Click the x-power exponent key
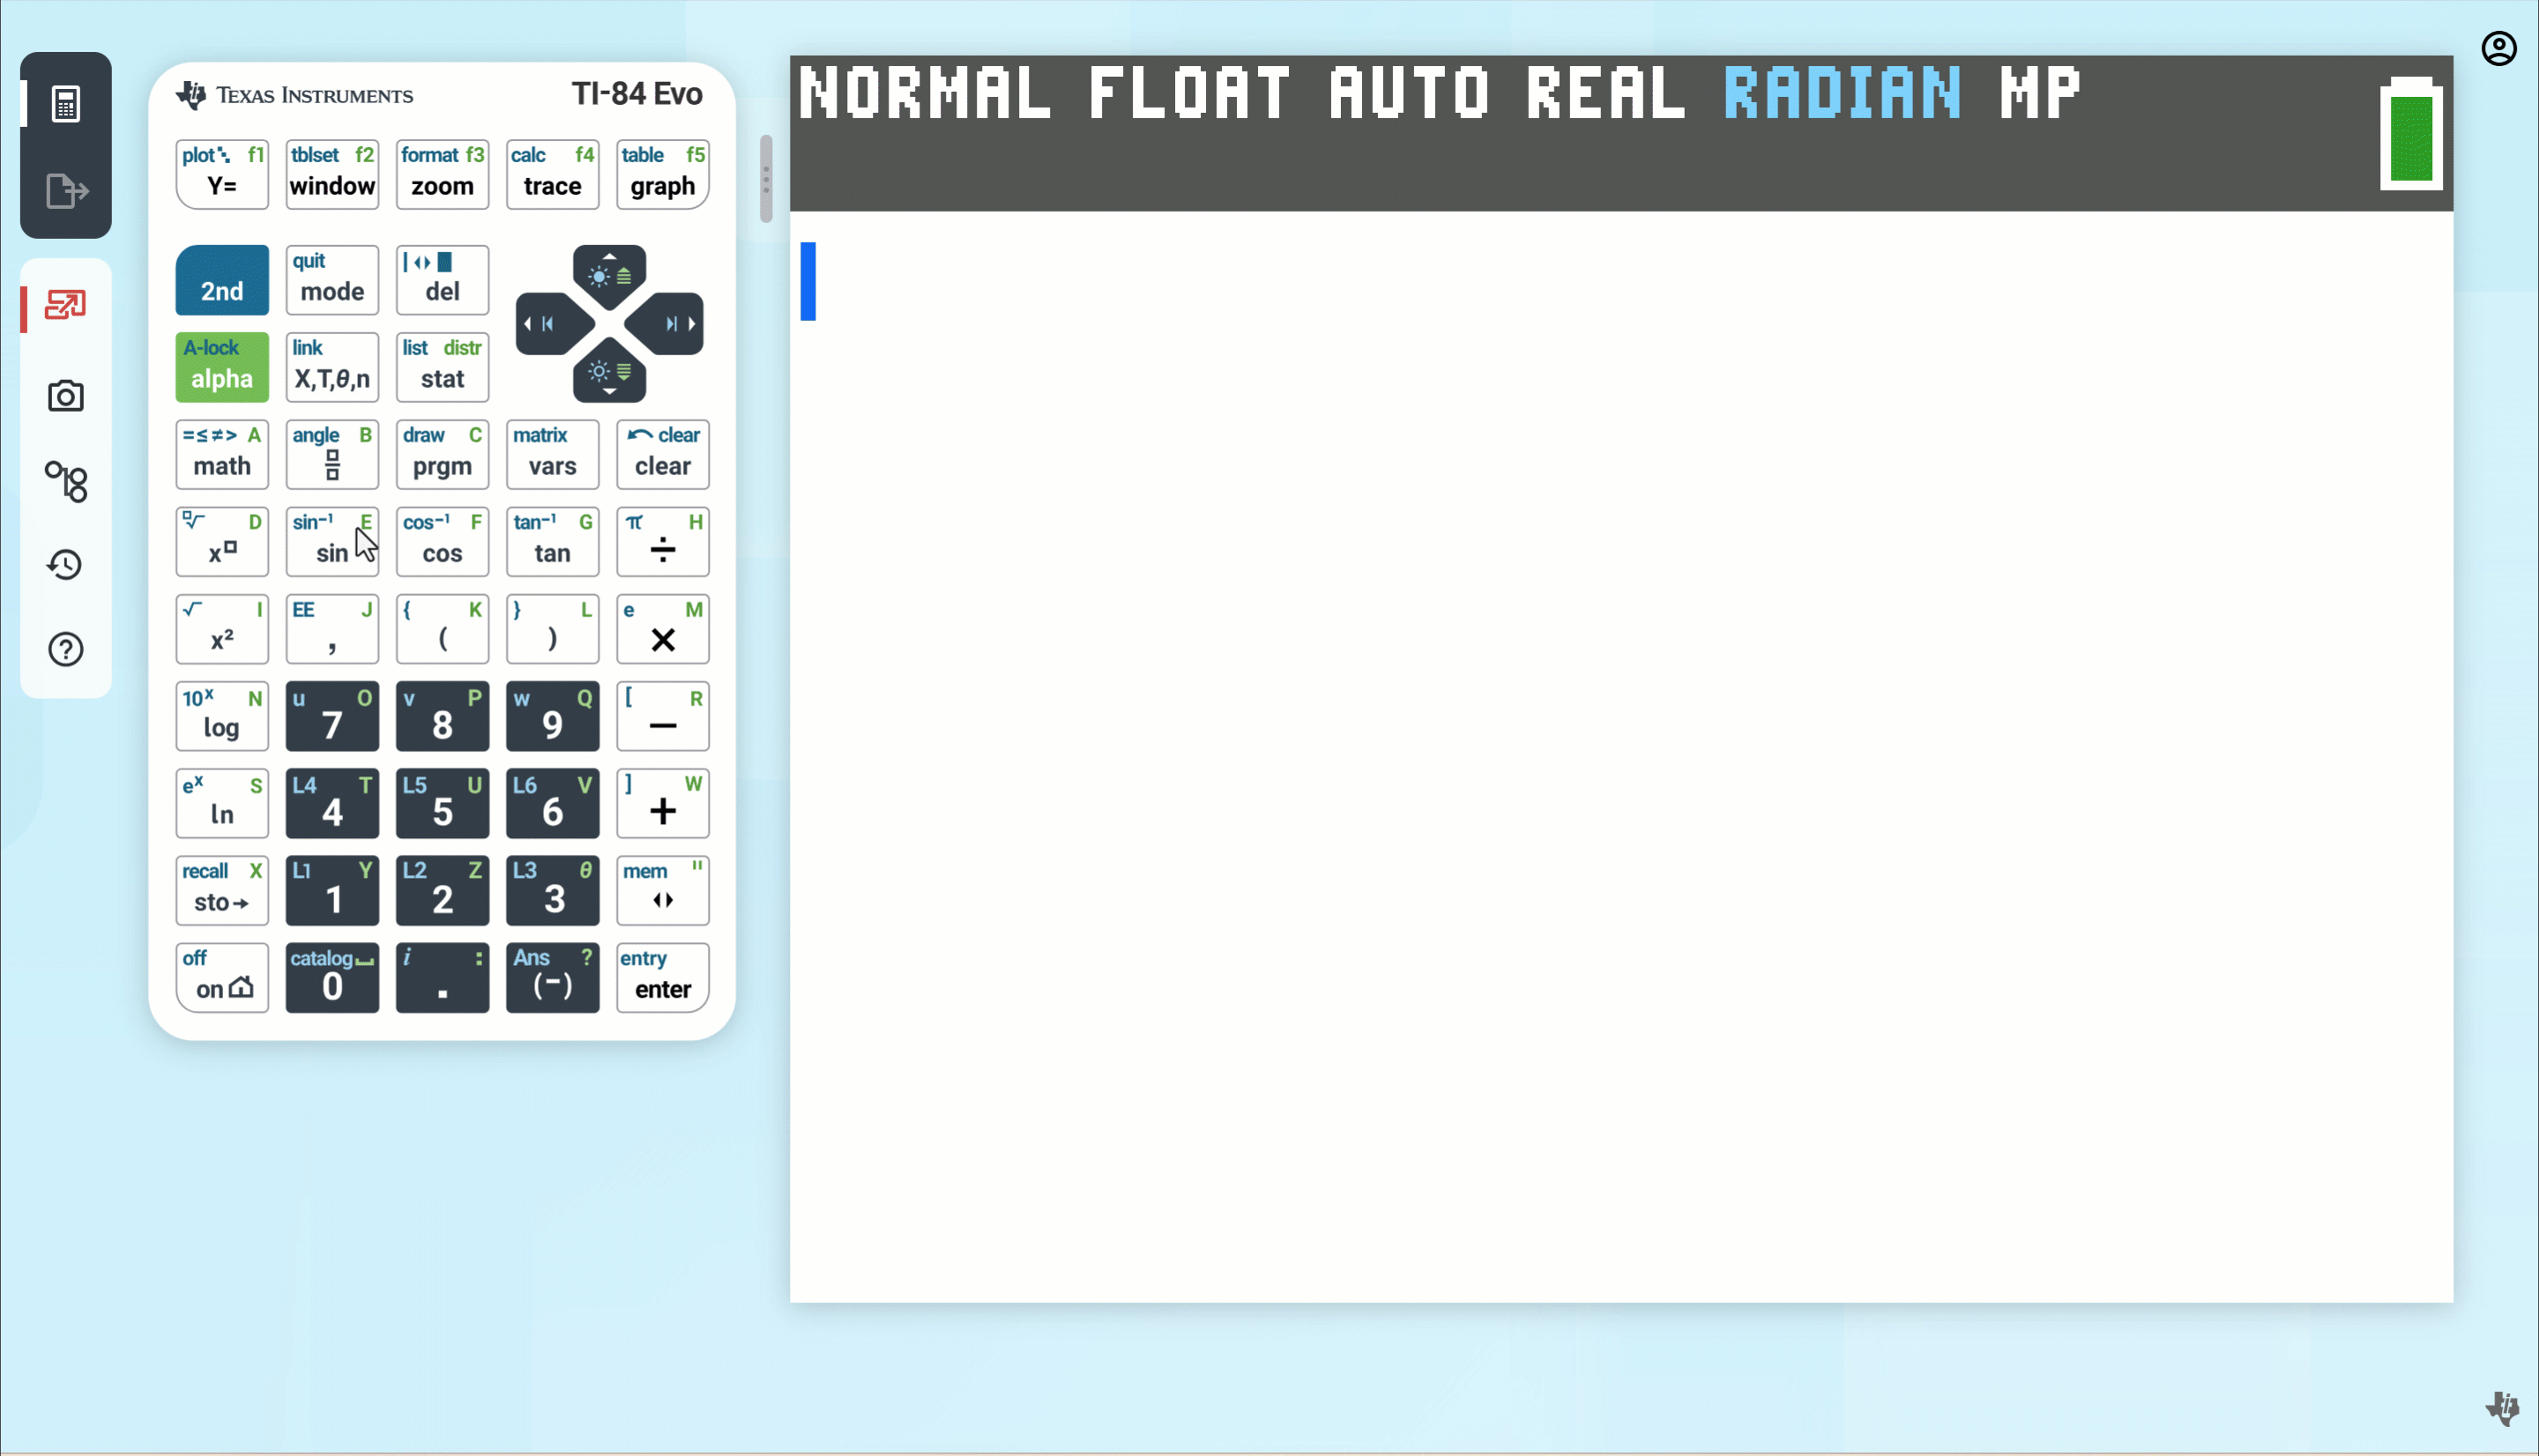This screenshot has height=1456, width=2539. tap(222, 541)
